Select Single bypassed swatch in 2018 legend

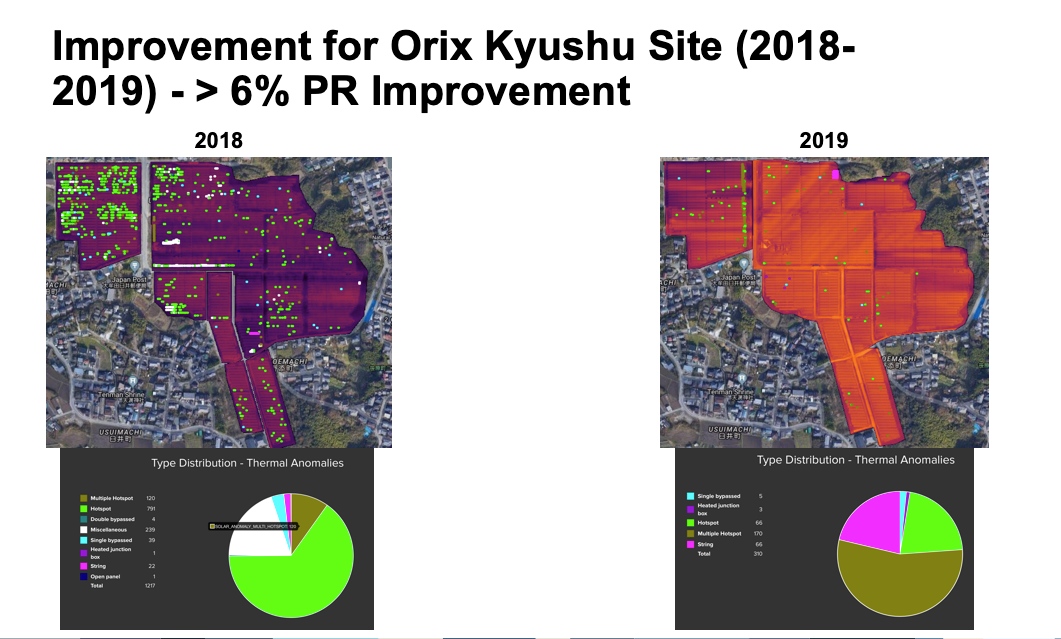coord(83,541)
